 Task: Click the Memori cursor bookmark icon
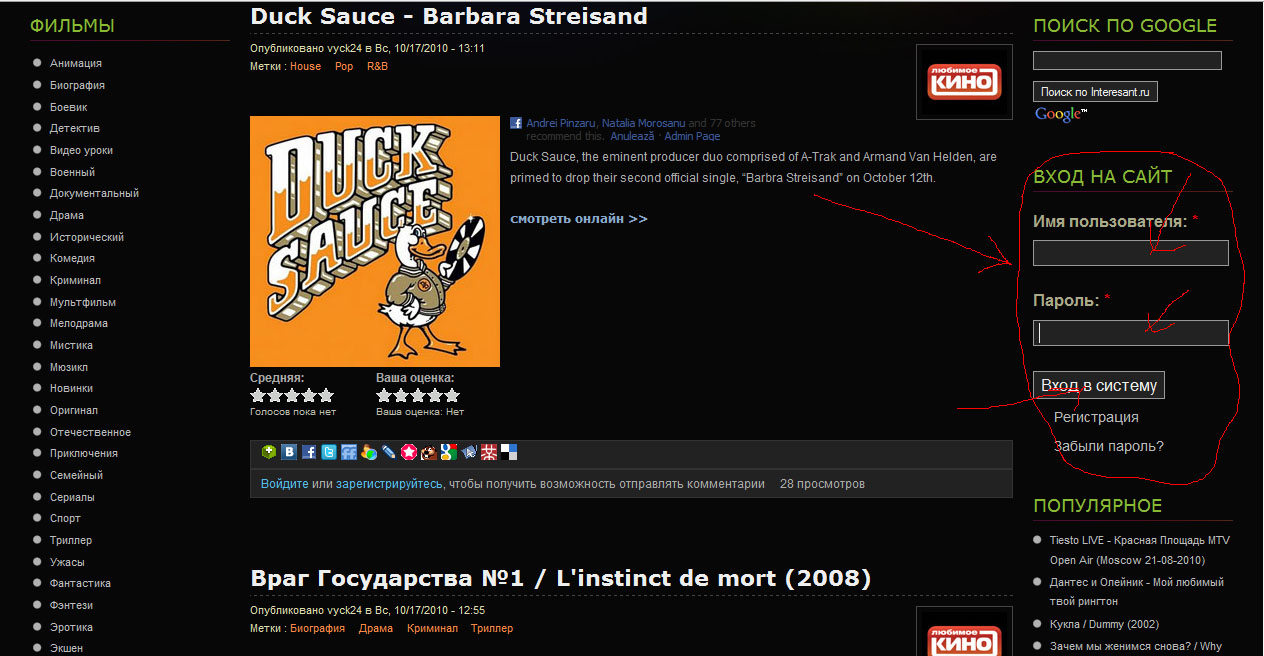469,452
